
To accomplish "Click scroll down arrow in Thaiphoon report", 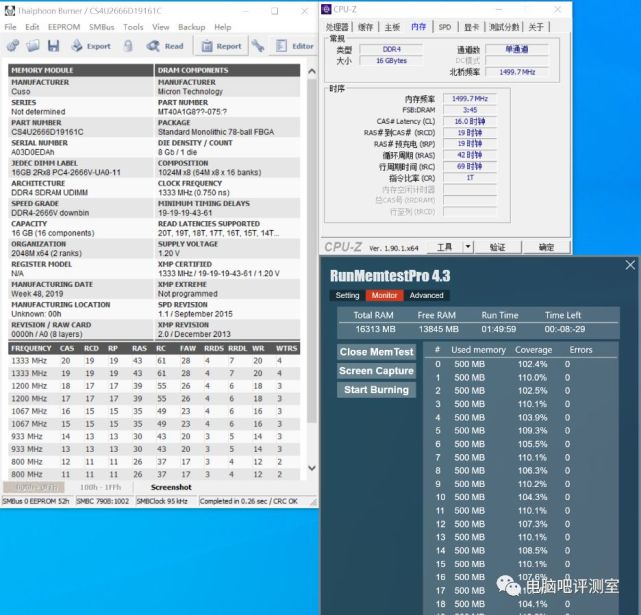I will click(312, 468).
